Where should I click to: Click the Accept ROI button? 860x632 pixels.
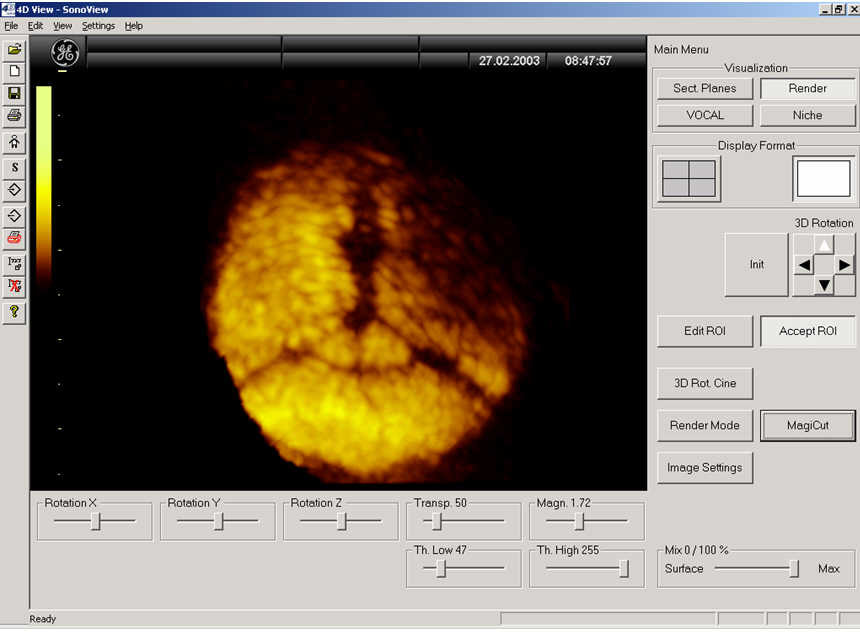coord(807,331)
